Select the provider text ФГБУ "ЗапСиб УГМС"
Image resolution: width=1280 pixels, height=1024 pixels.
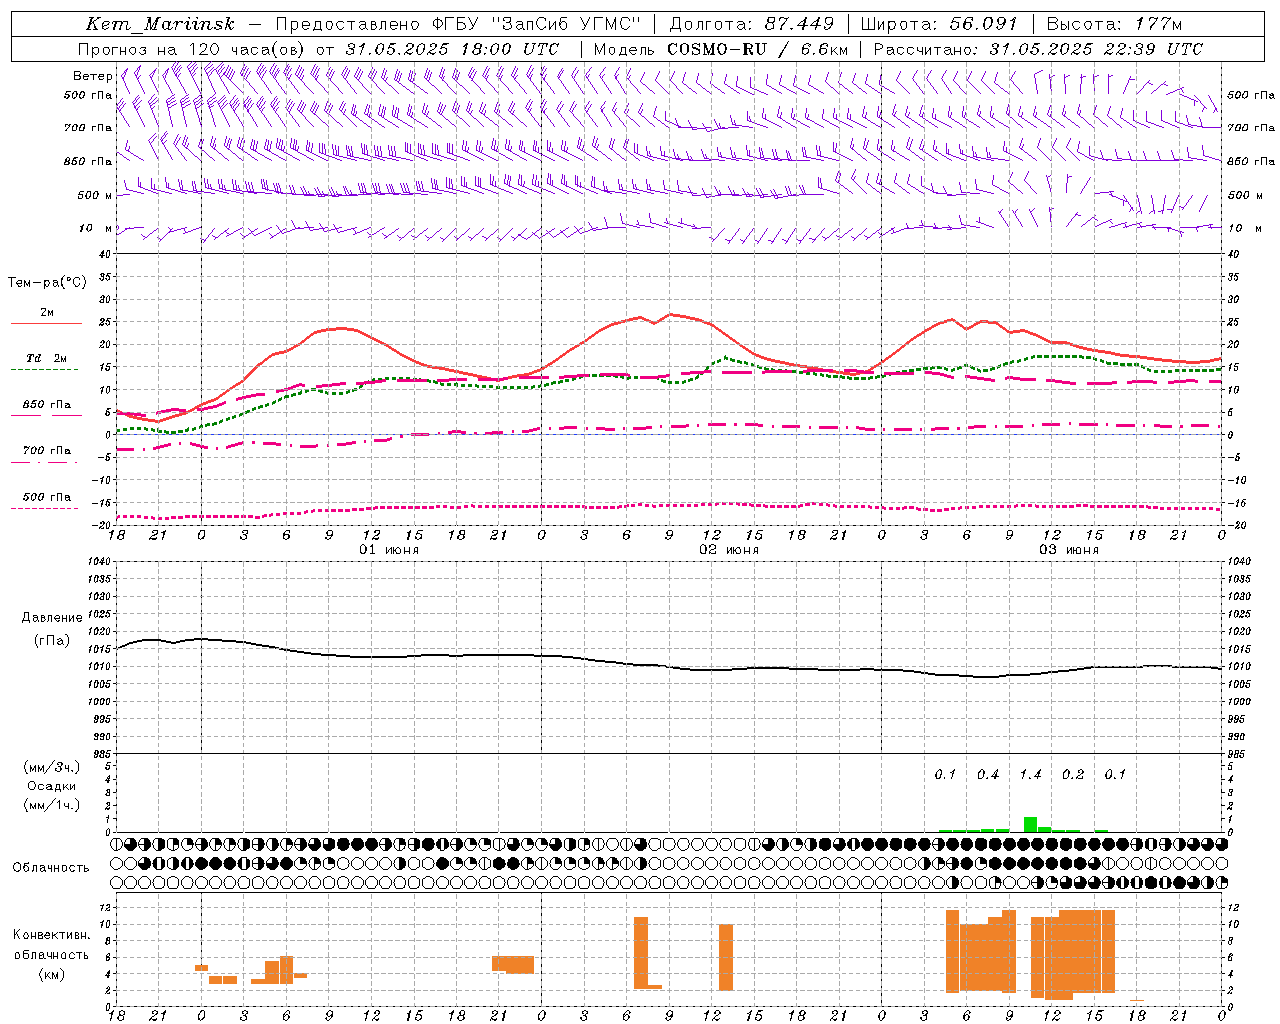click(x=537, y=24)
